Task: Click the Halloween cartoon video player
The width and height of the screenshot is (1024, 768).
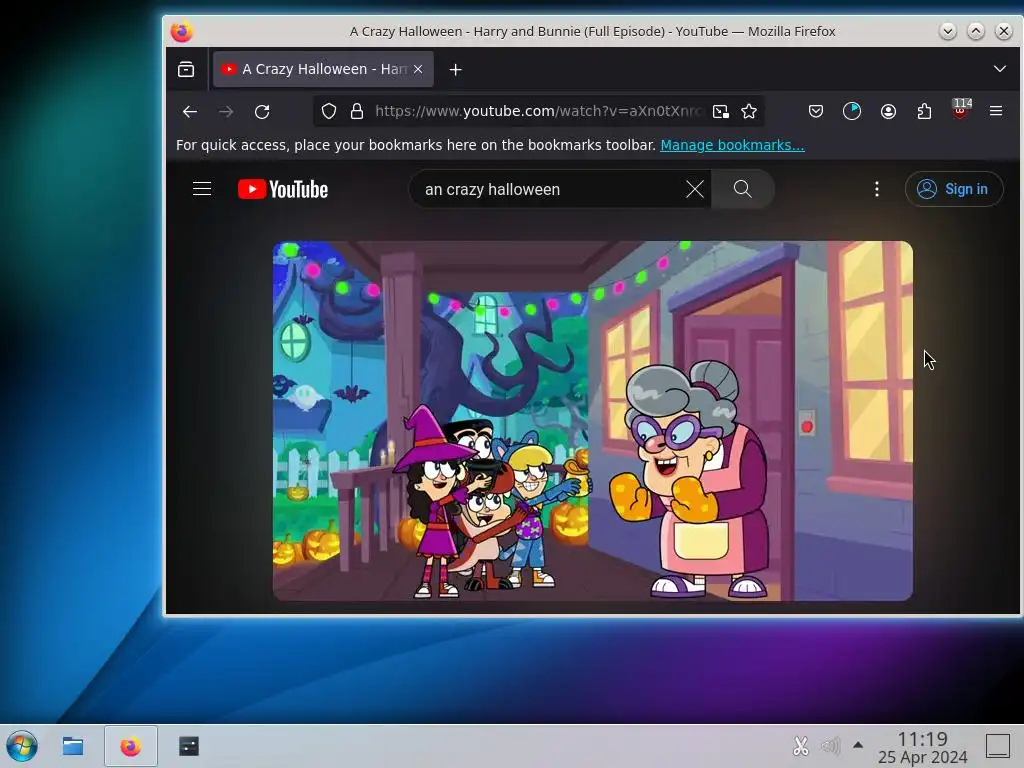Action: 592,421
